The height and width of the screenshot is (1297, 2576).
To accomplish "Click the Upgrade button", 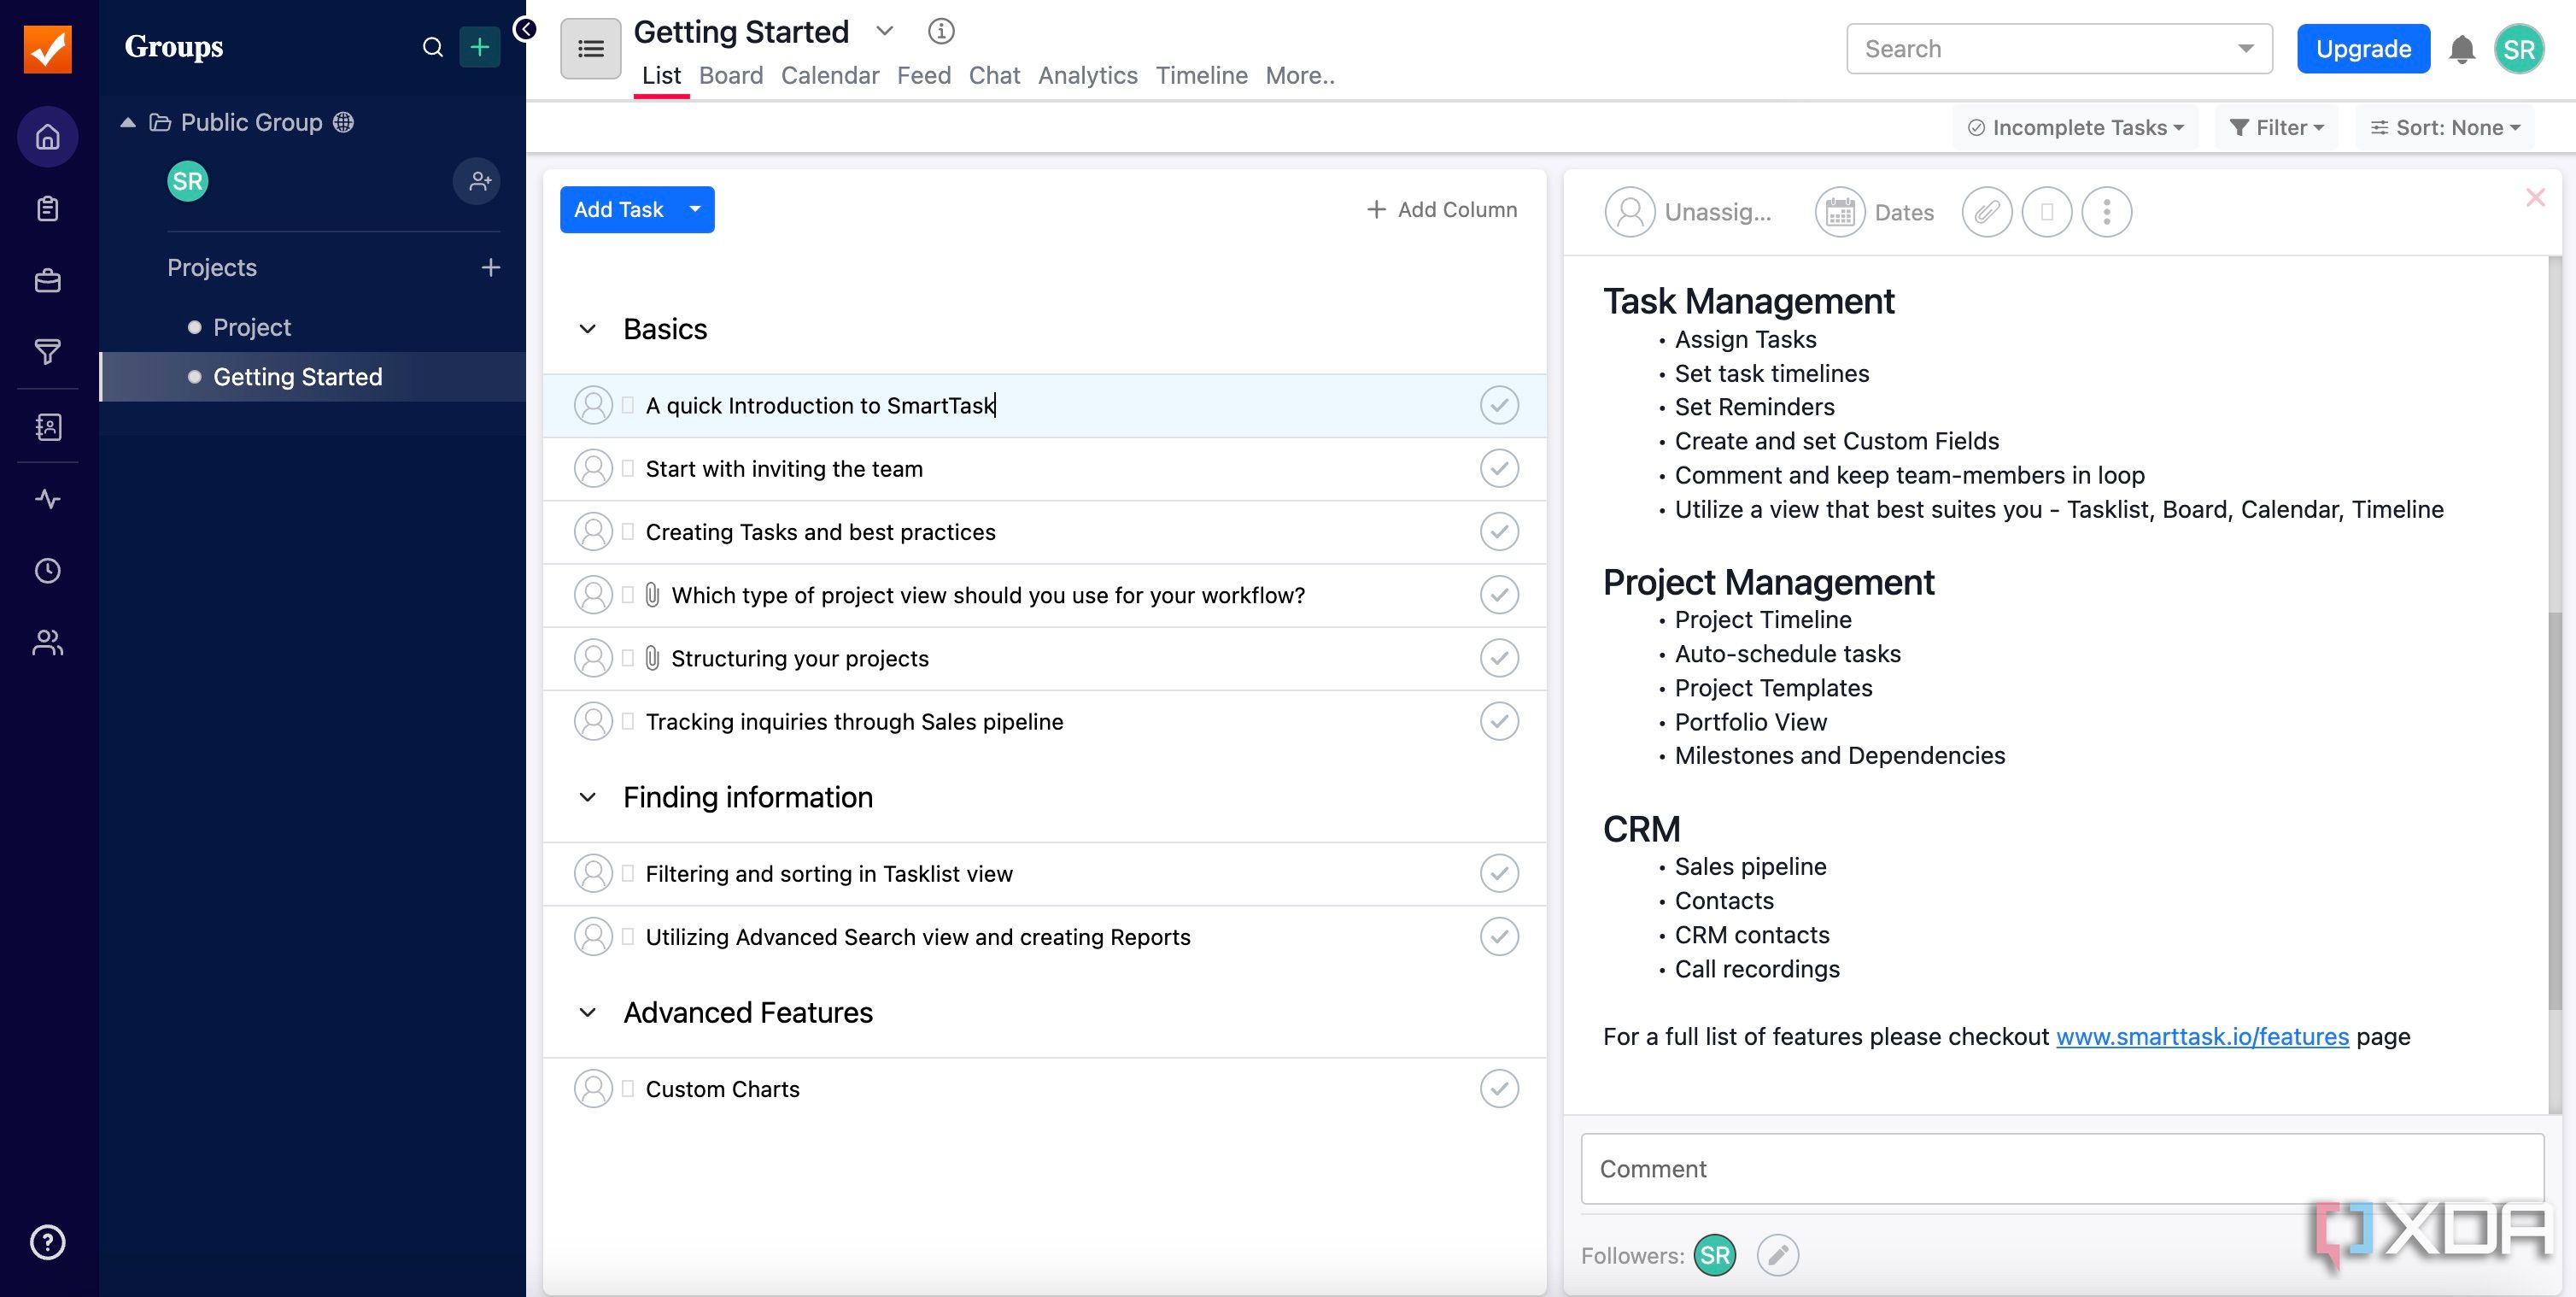I will coord(2364,50).
